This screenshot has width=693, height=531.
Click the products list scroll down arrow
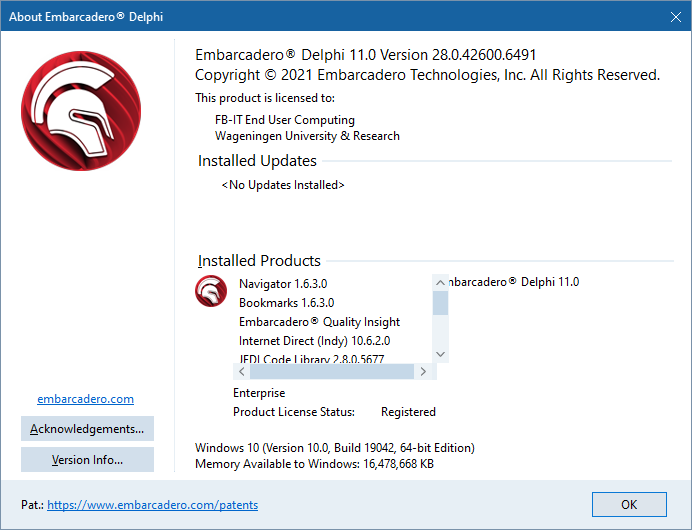440,354
